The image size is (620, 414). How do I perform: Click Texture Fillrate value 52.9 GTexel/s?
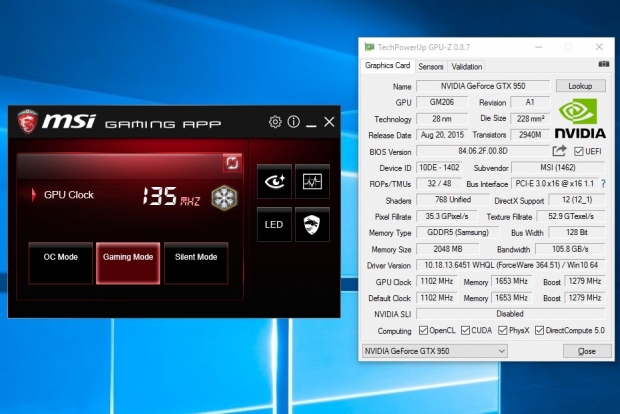571,216
